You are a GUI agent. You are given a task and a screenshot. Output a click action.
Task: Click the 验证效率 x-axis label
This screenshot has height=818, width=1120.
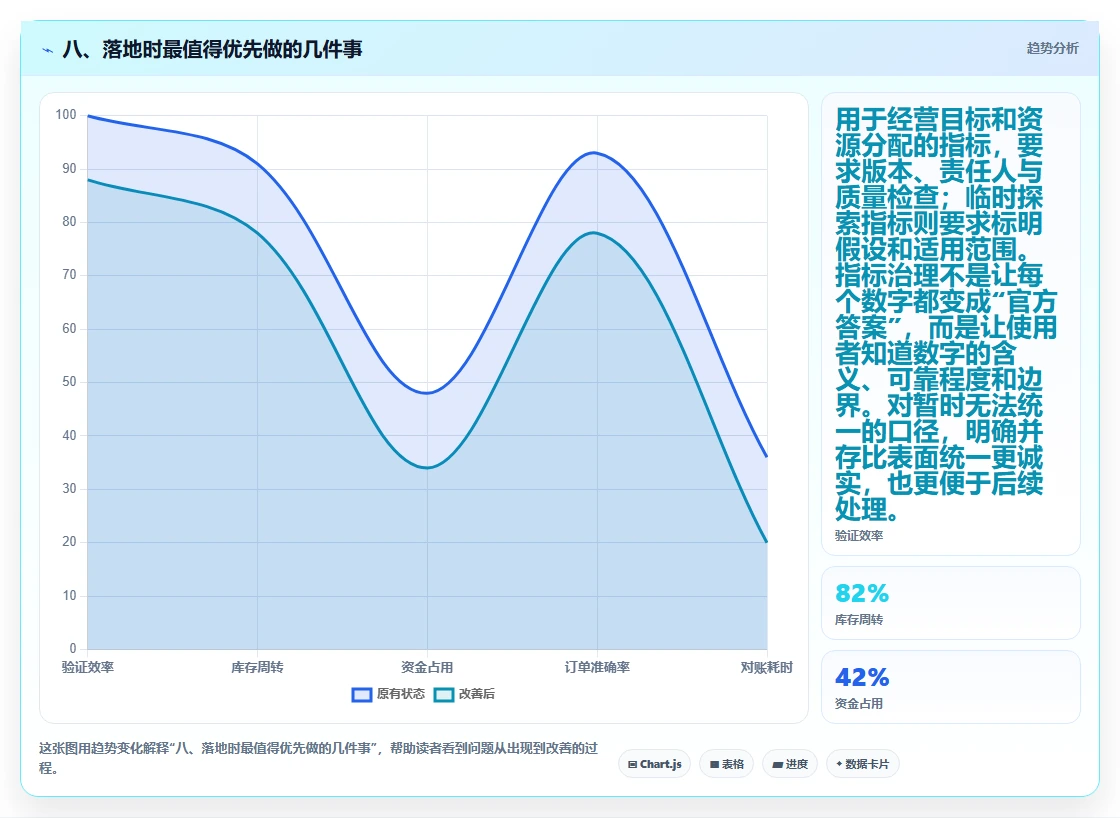(x=88, y=667)
